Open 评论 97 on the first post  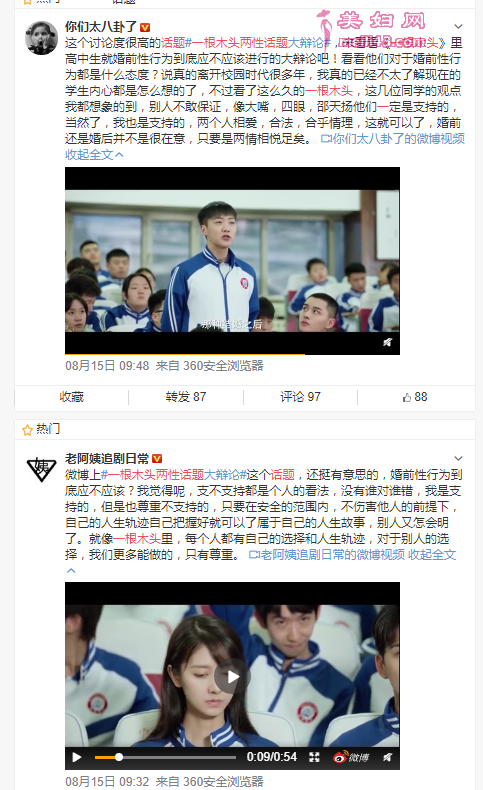point(300,397)
